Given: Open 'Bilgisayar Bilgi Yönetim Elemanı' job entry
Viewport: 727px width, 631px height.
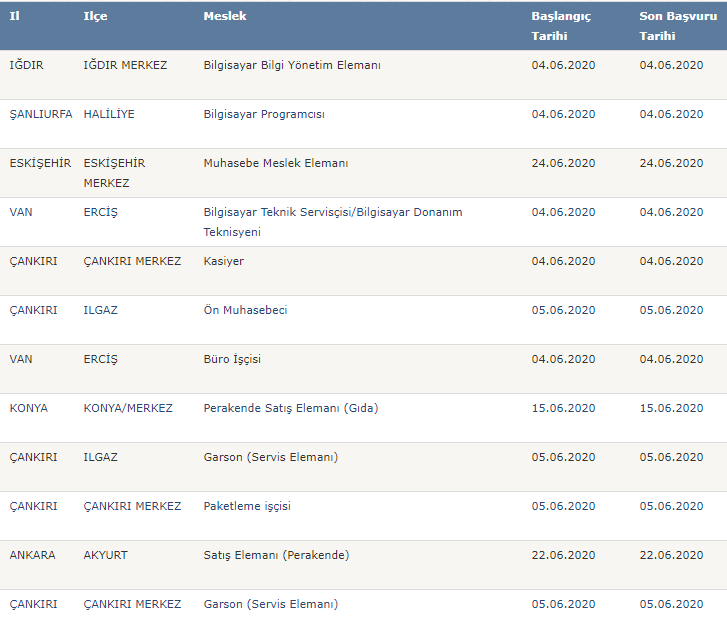Looking at the screenshot, I should click(x=292, y=65).
